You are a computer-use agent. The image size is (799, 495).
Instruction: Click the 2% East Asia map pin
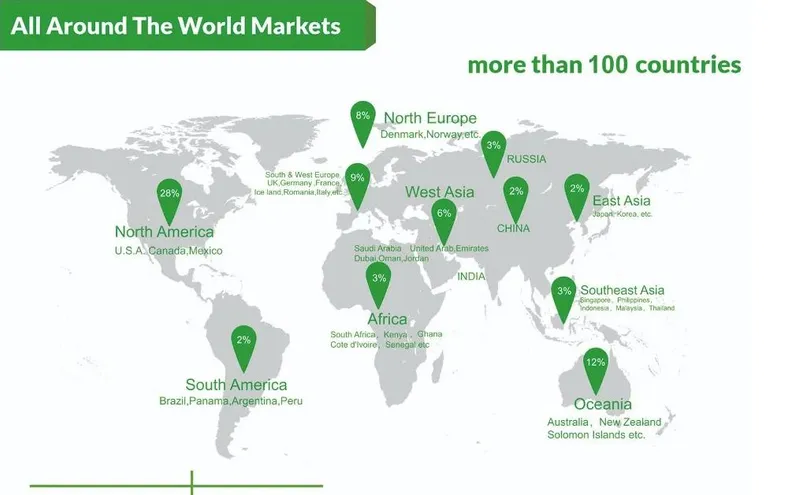pyautogui.click(x=577, y=191)
